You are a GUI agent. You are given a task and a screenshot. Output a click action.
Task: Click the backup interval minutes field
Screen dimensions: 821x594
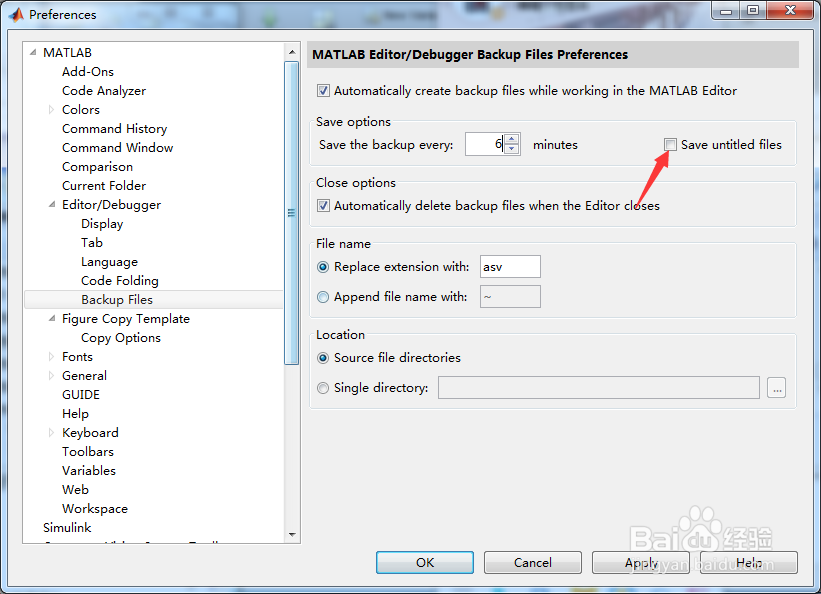click(x=485, y=144)
